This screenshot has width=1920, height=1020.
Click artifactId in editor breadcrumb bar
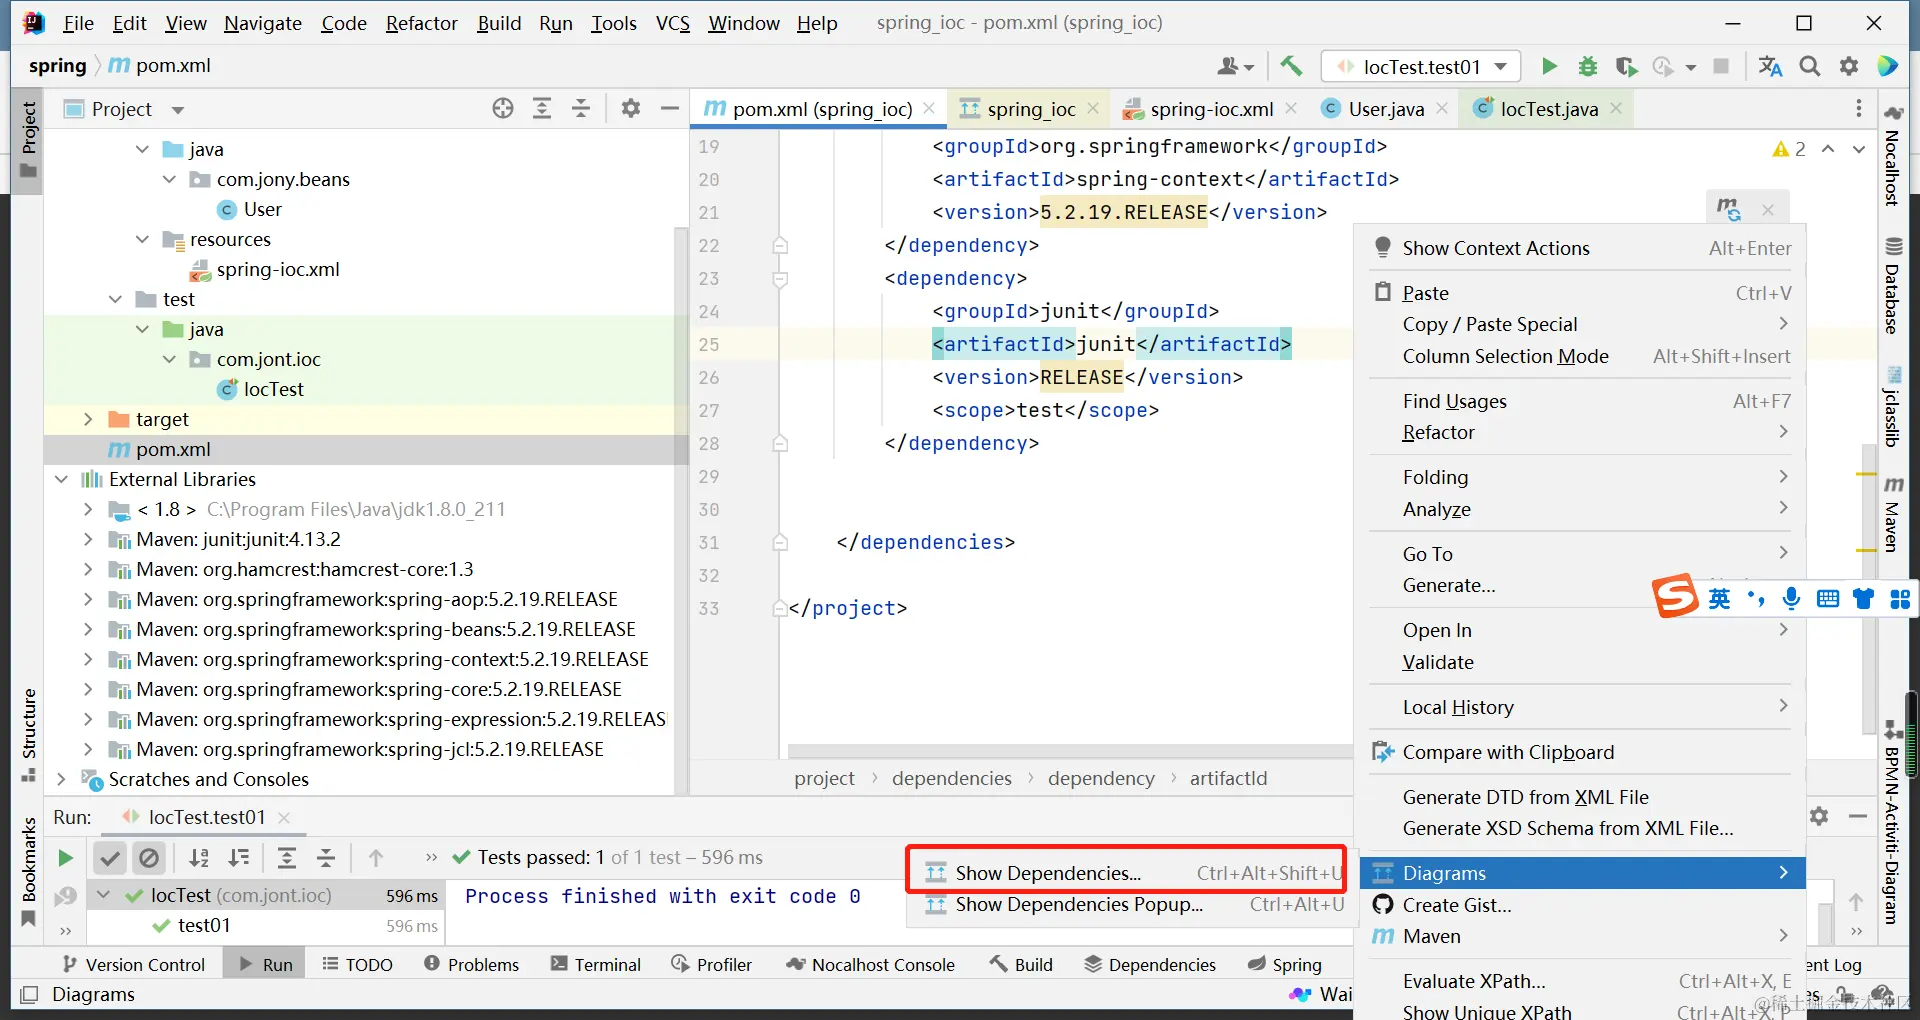tap(1228, 778)
